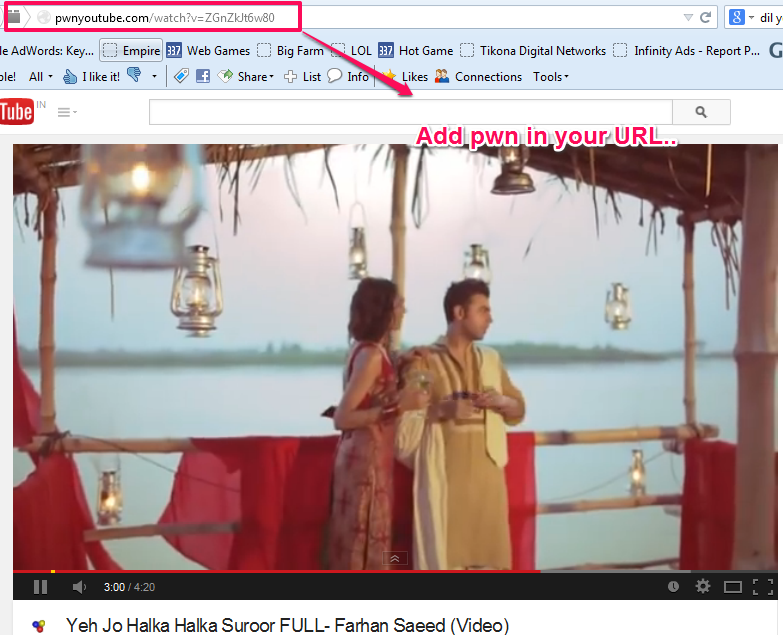Image resolution: width=783 pixels, height=635 pixels.
Task: Click the I like it! thumbs up
Action: click(91, 76)
